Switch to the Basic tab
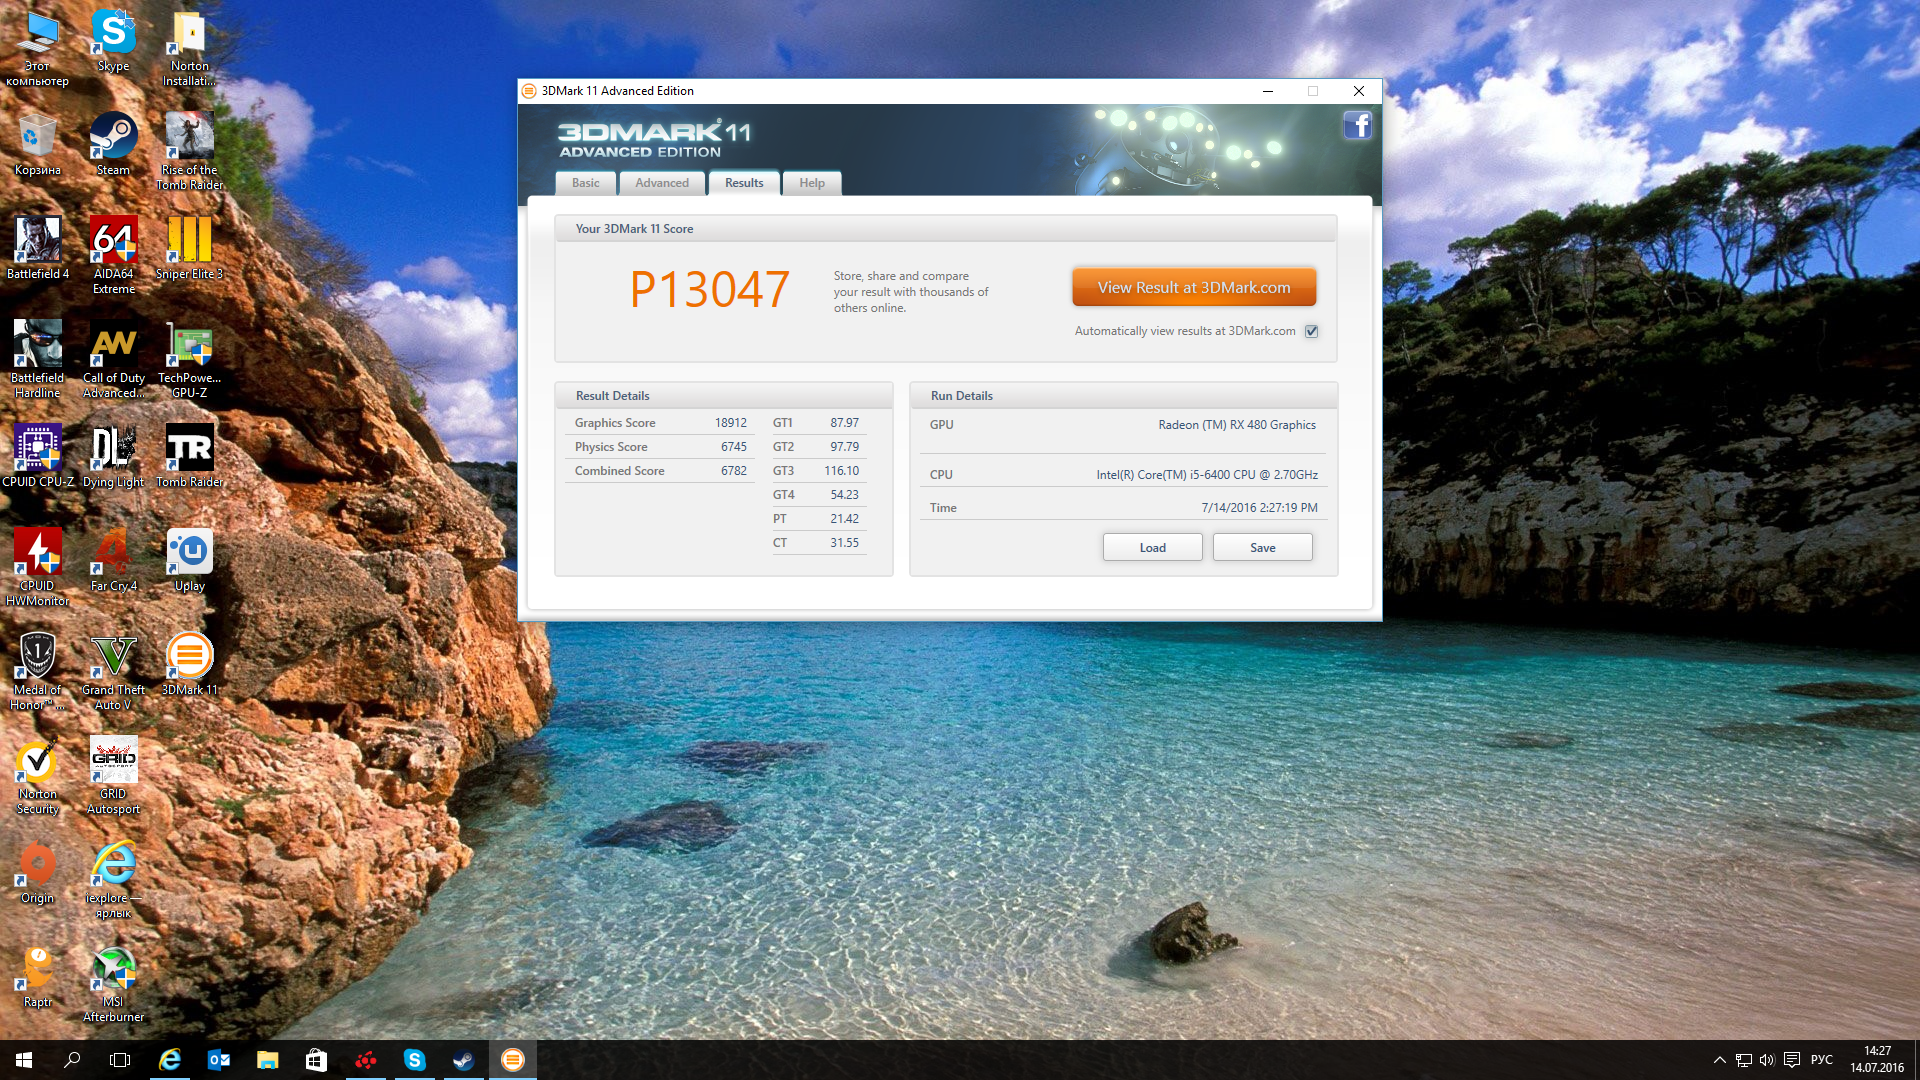 pyautogui.click(x=585, y=183)
